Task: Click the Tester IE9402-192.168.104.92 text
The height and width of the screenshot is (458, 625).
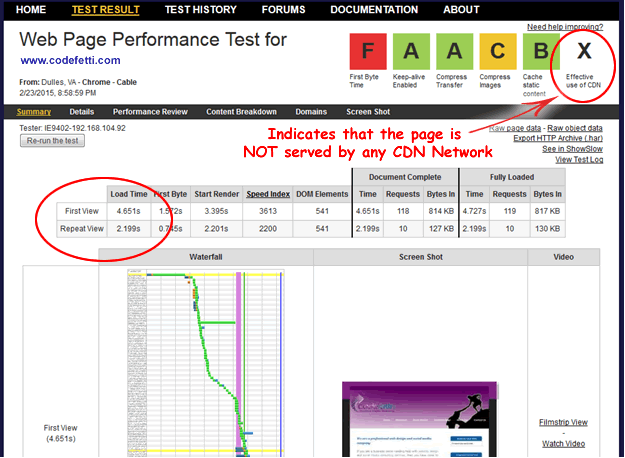Action: [72, 128]
